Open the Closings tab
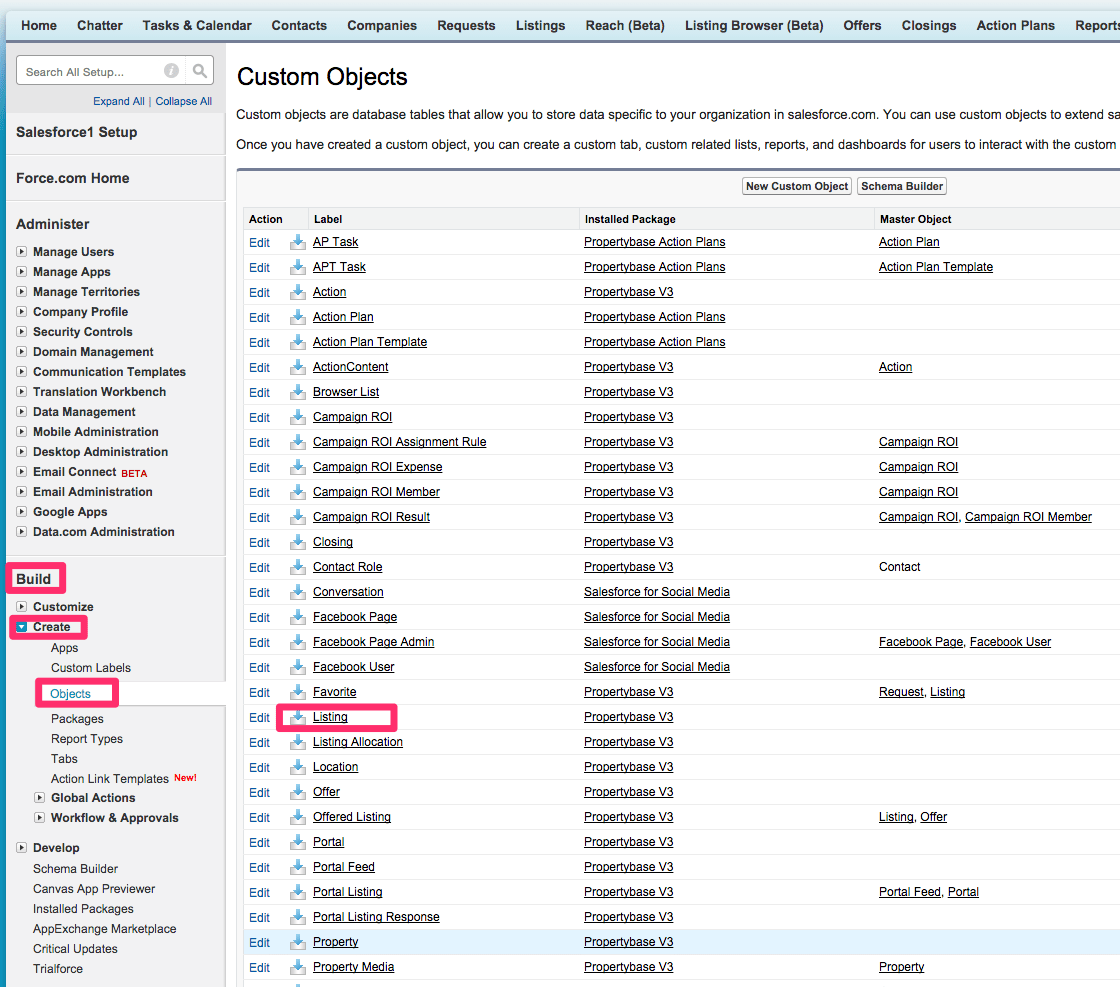Viewport: 1120px width, 987px height. tap(928, 25)
